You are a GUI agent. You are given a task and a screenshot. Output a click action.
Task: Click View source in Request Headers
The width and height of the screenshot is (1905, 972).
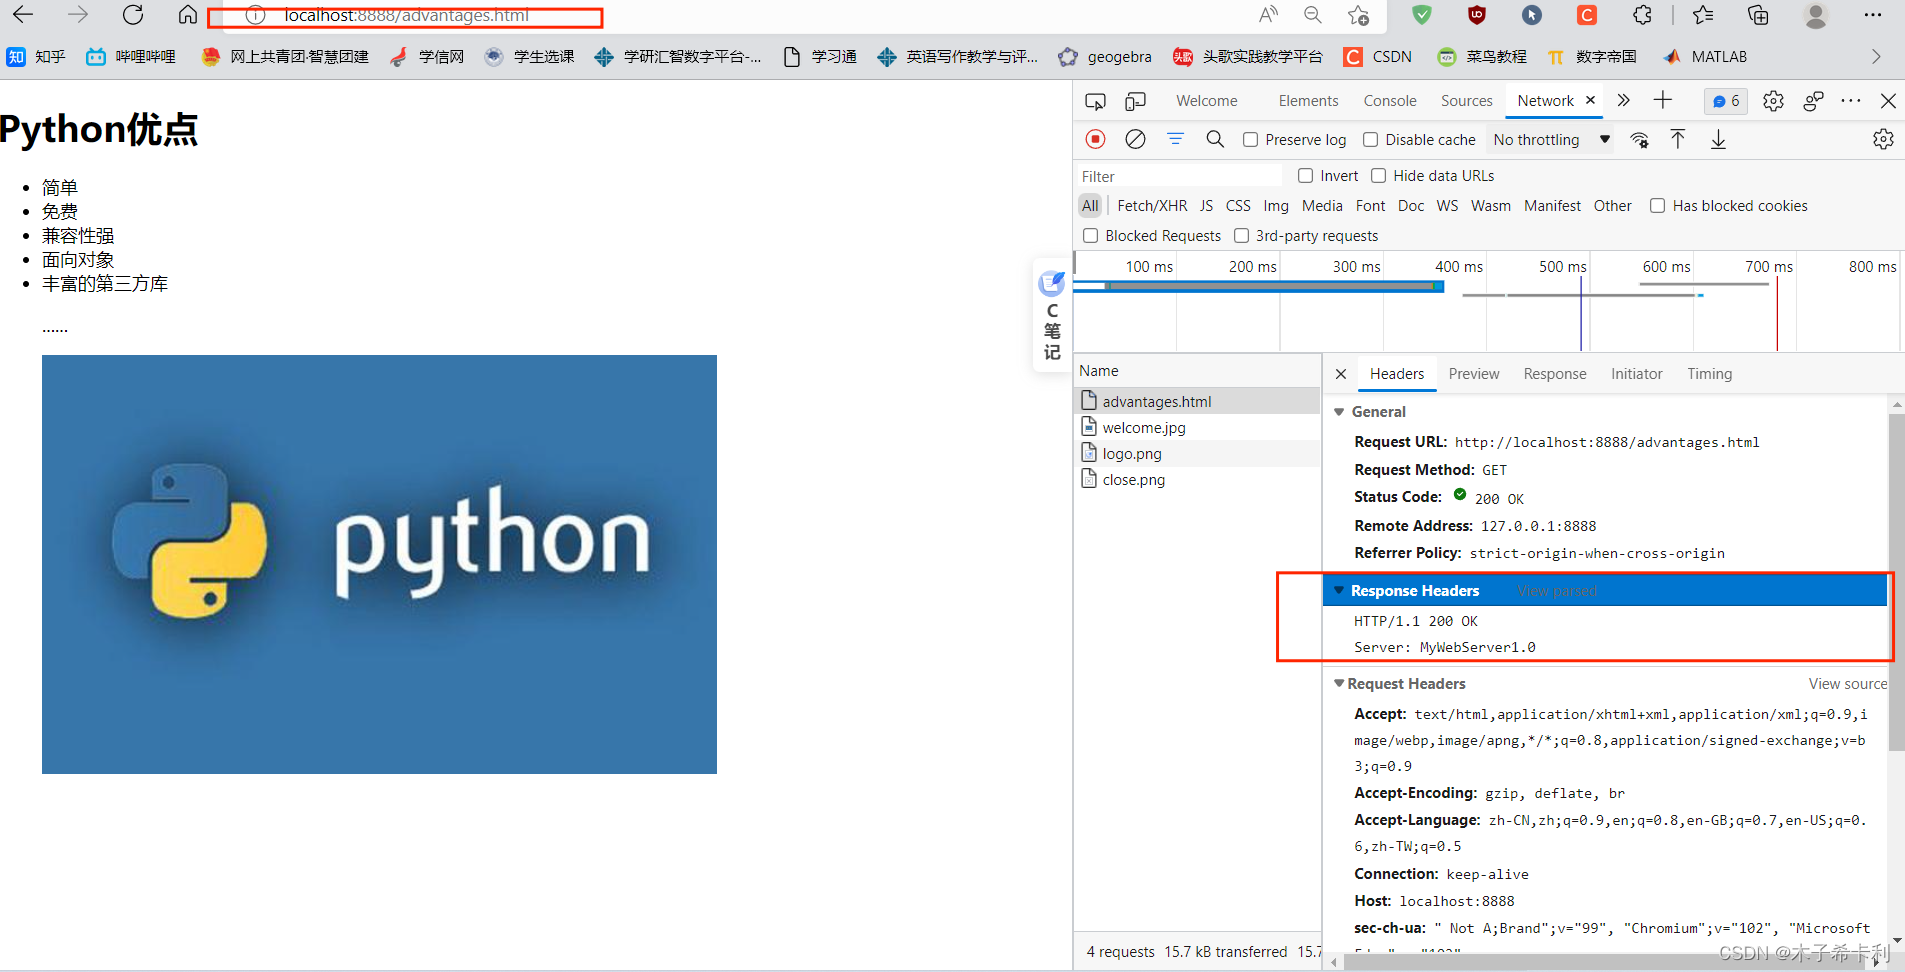coord(1848,684)
